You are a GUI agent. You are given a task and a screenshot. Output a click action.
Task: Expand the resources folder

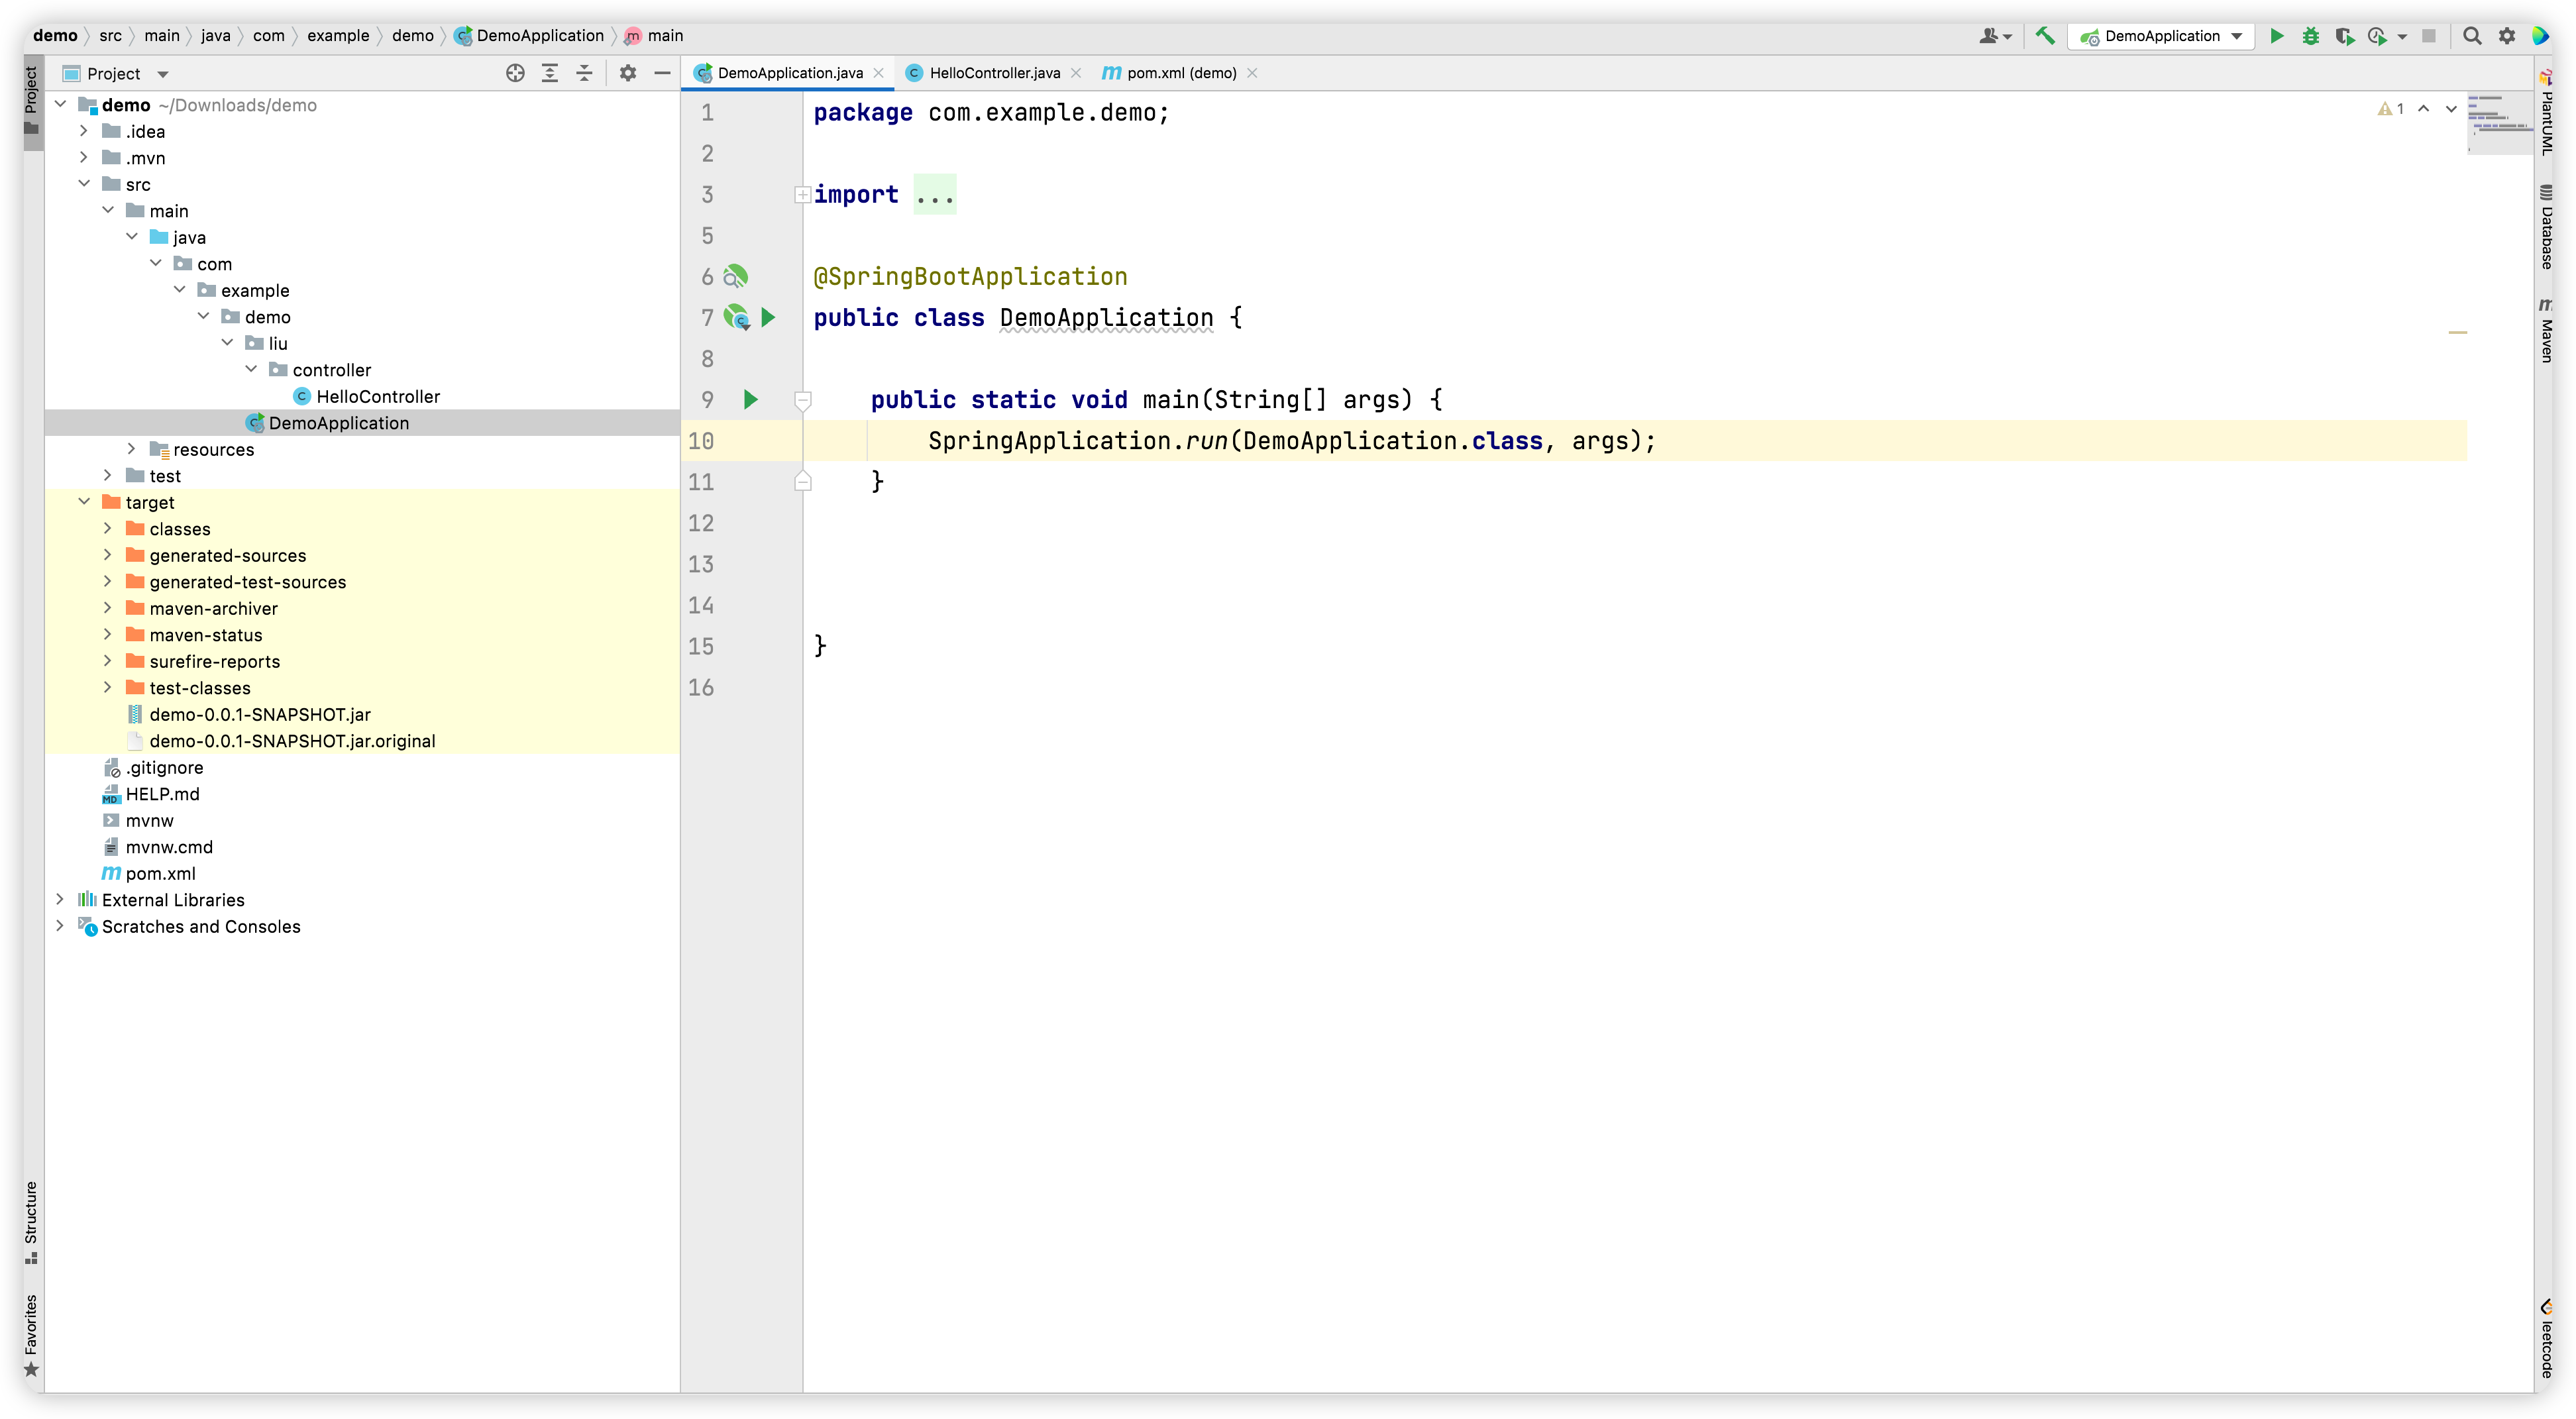tap(132, 449)
